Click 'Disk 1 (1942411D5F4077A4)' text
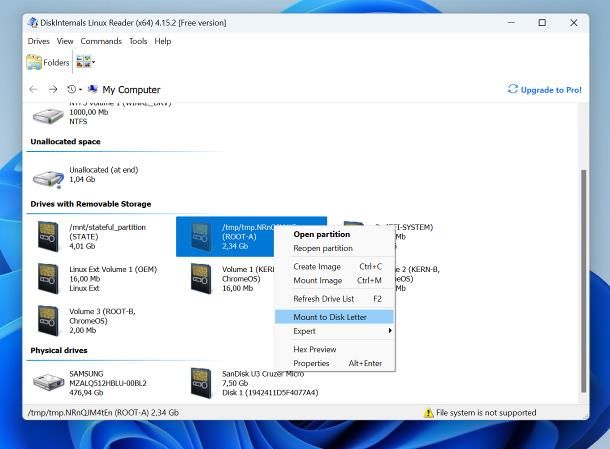This screenshot has height=449, width=610. [270, 393]
